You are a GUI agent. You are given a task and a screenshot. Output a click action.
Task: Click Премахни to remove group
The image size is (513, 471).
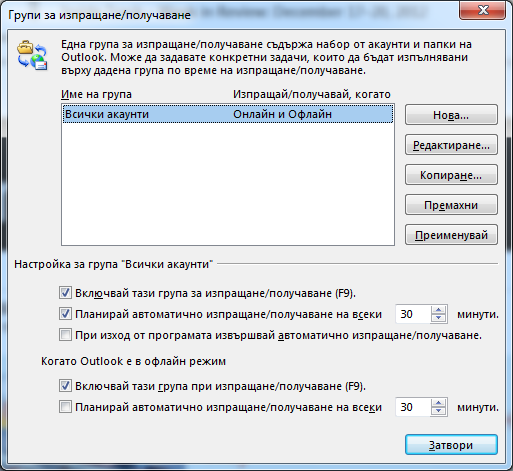[x=451, y=205]
